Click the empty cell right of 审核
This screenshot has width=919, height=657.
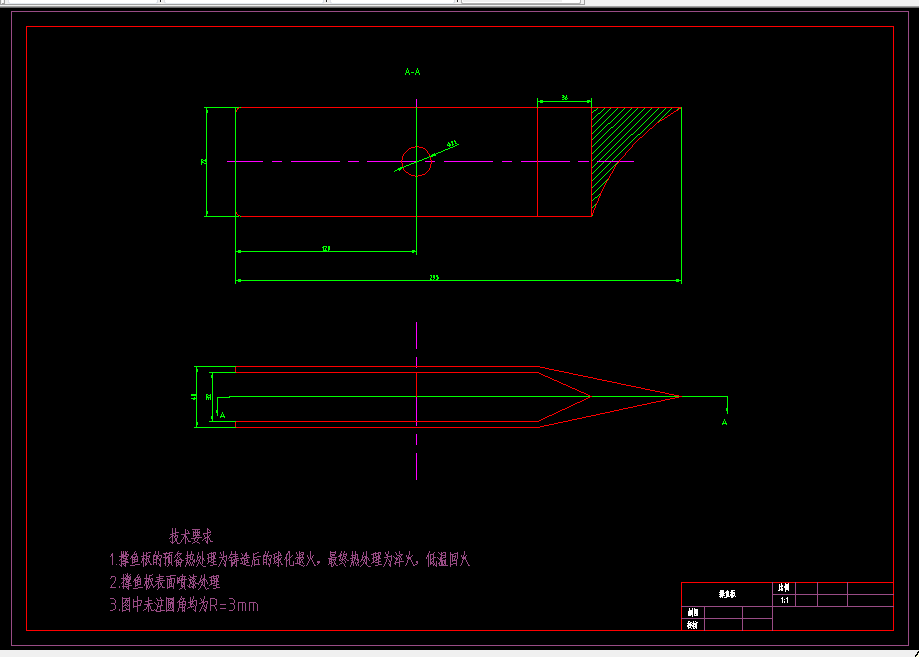pos(723,625)
